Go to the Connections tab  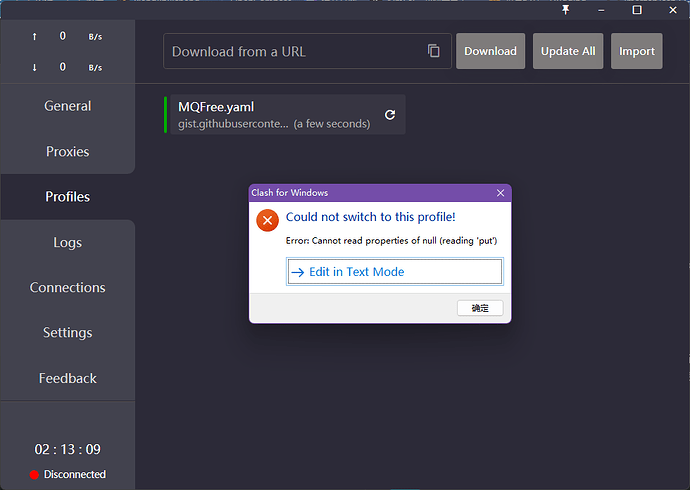pyautogui.click(x=68, y=288)
